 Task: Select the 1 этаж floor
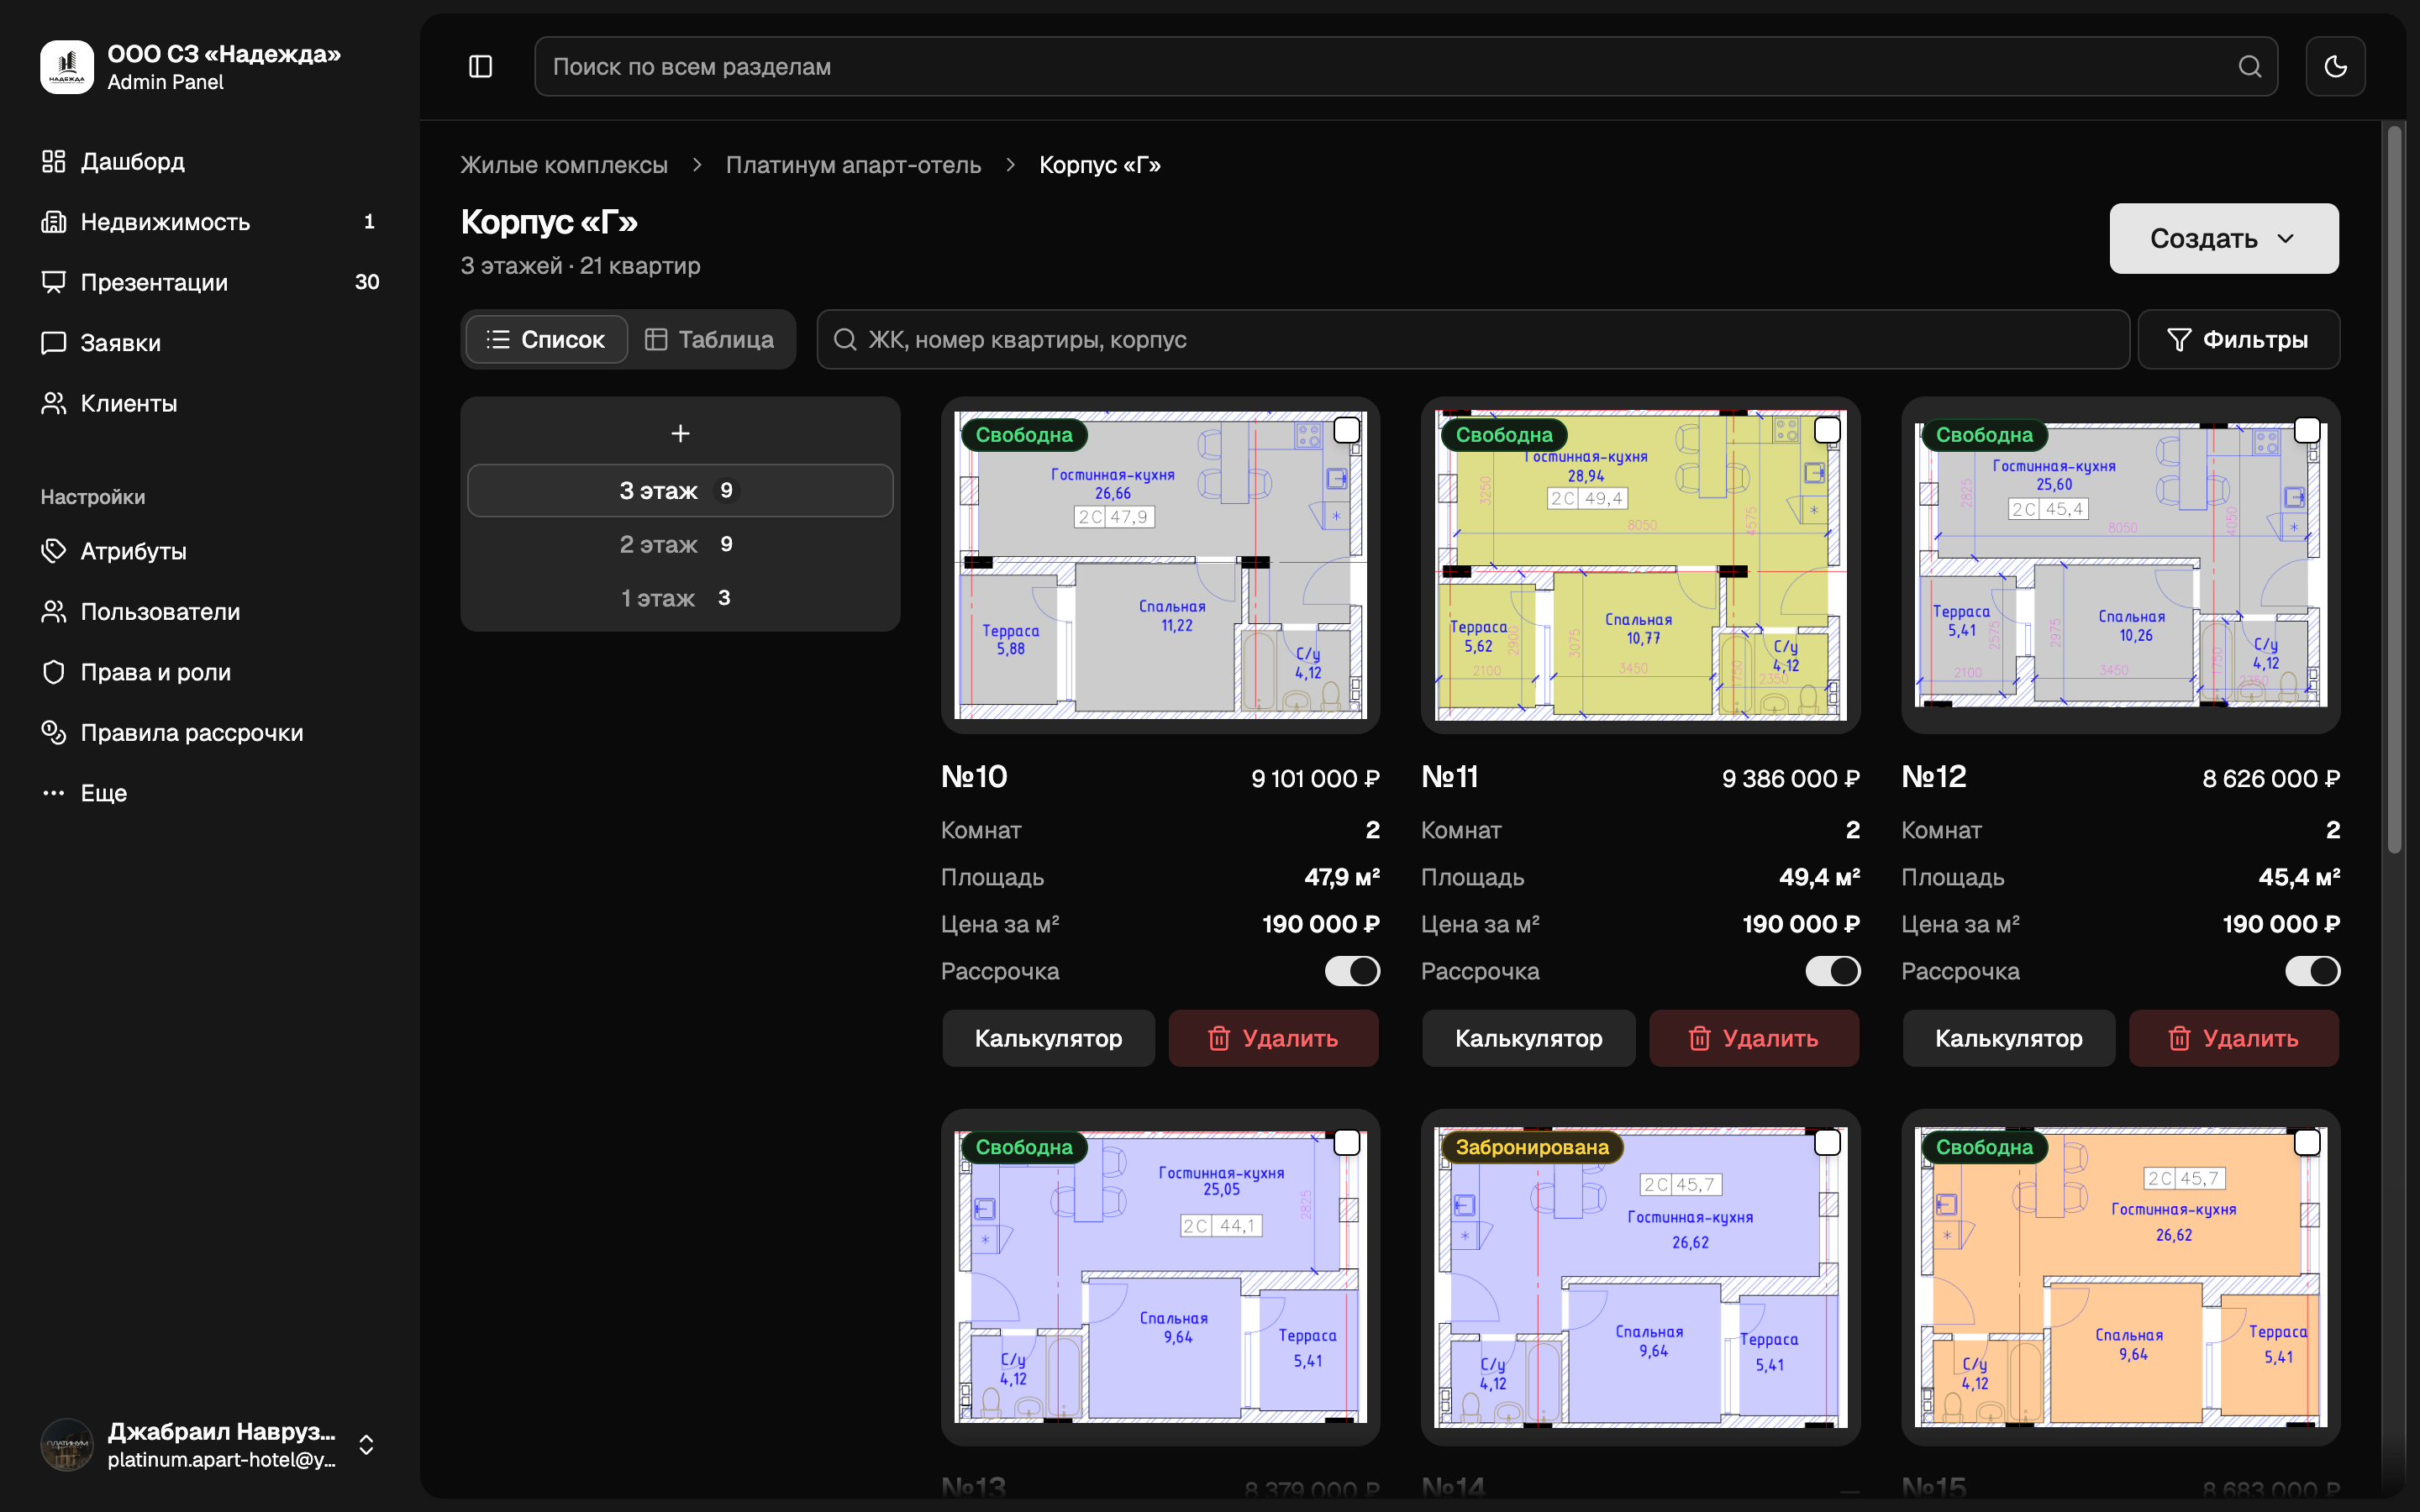tap(680, 598)
